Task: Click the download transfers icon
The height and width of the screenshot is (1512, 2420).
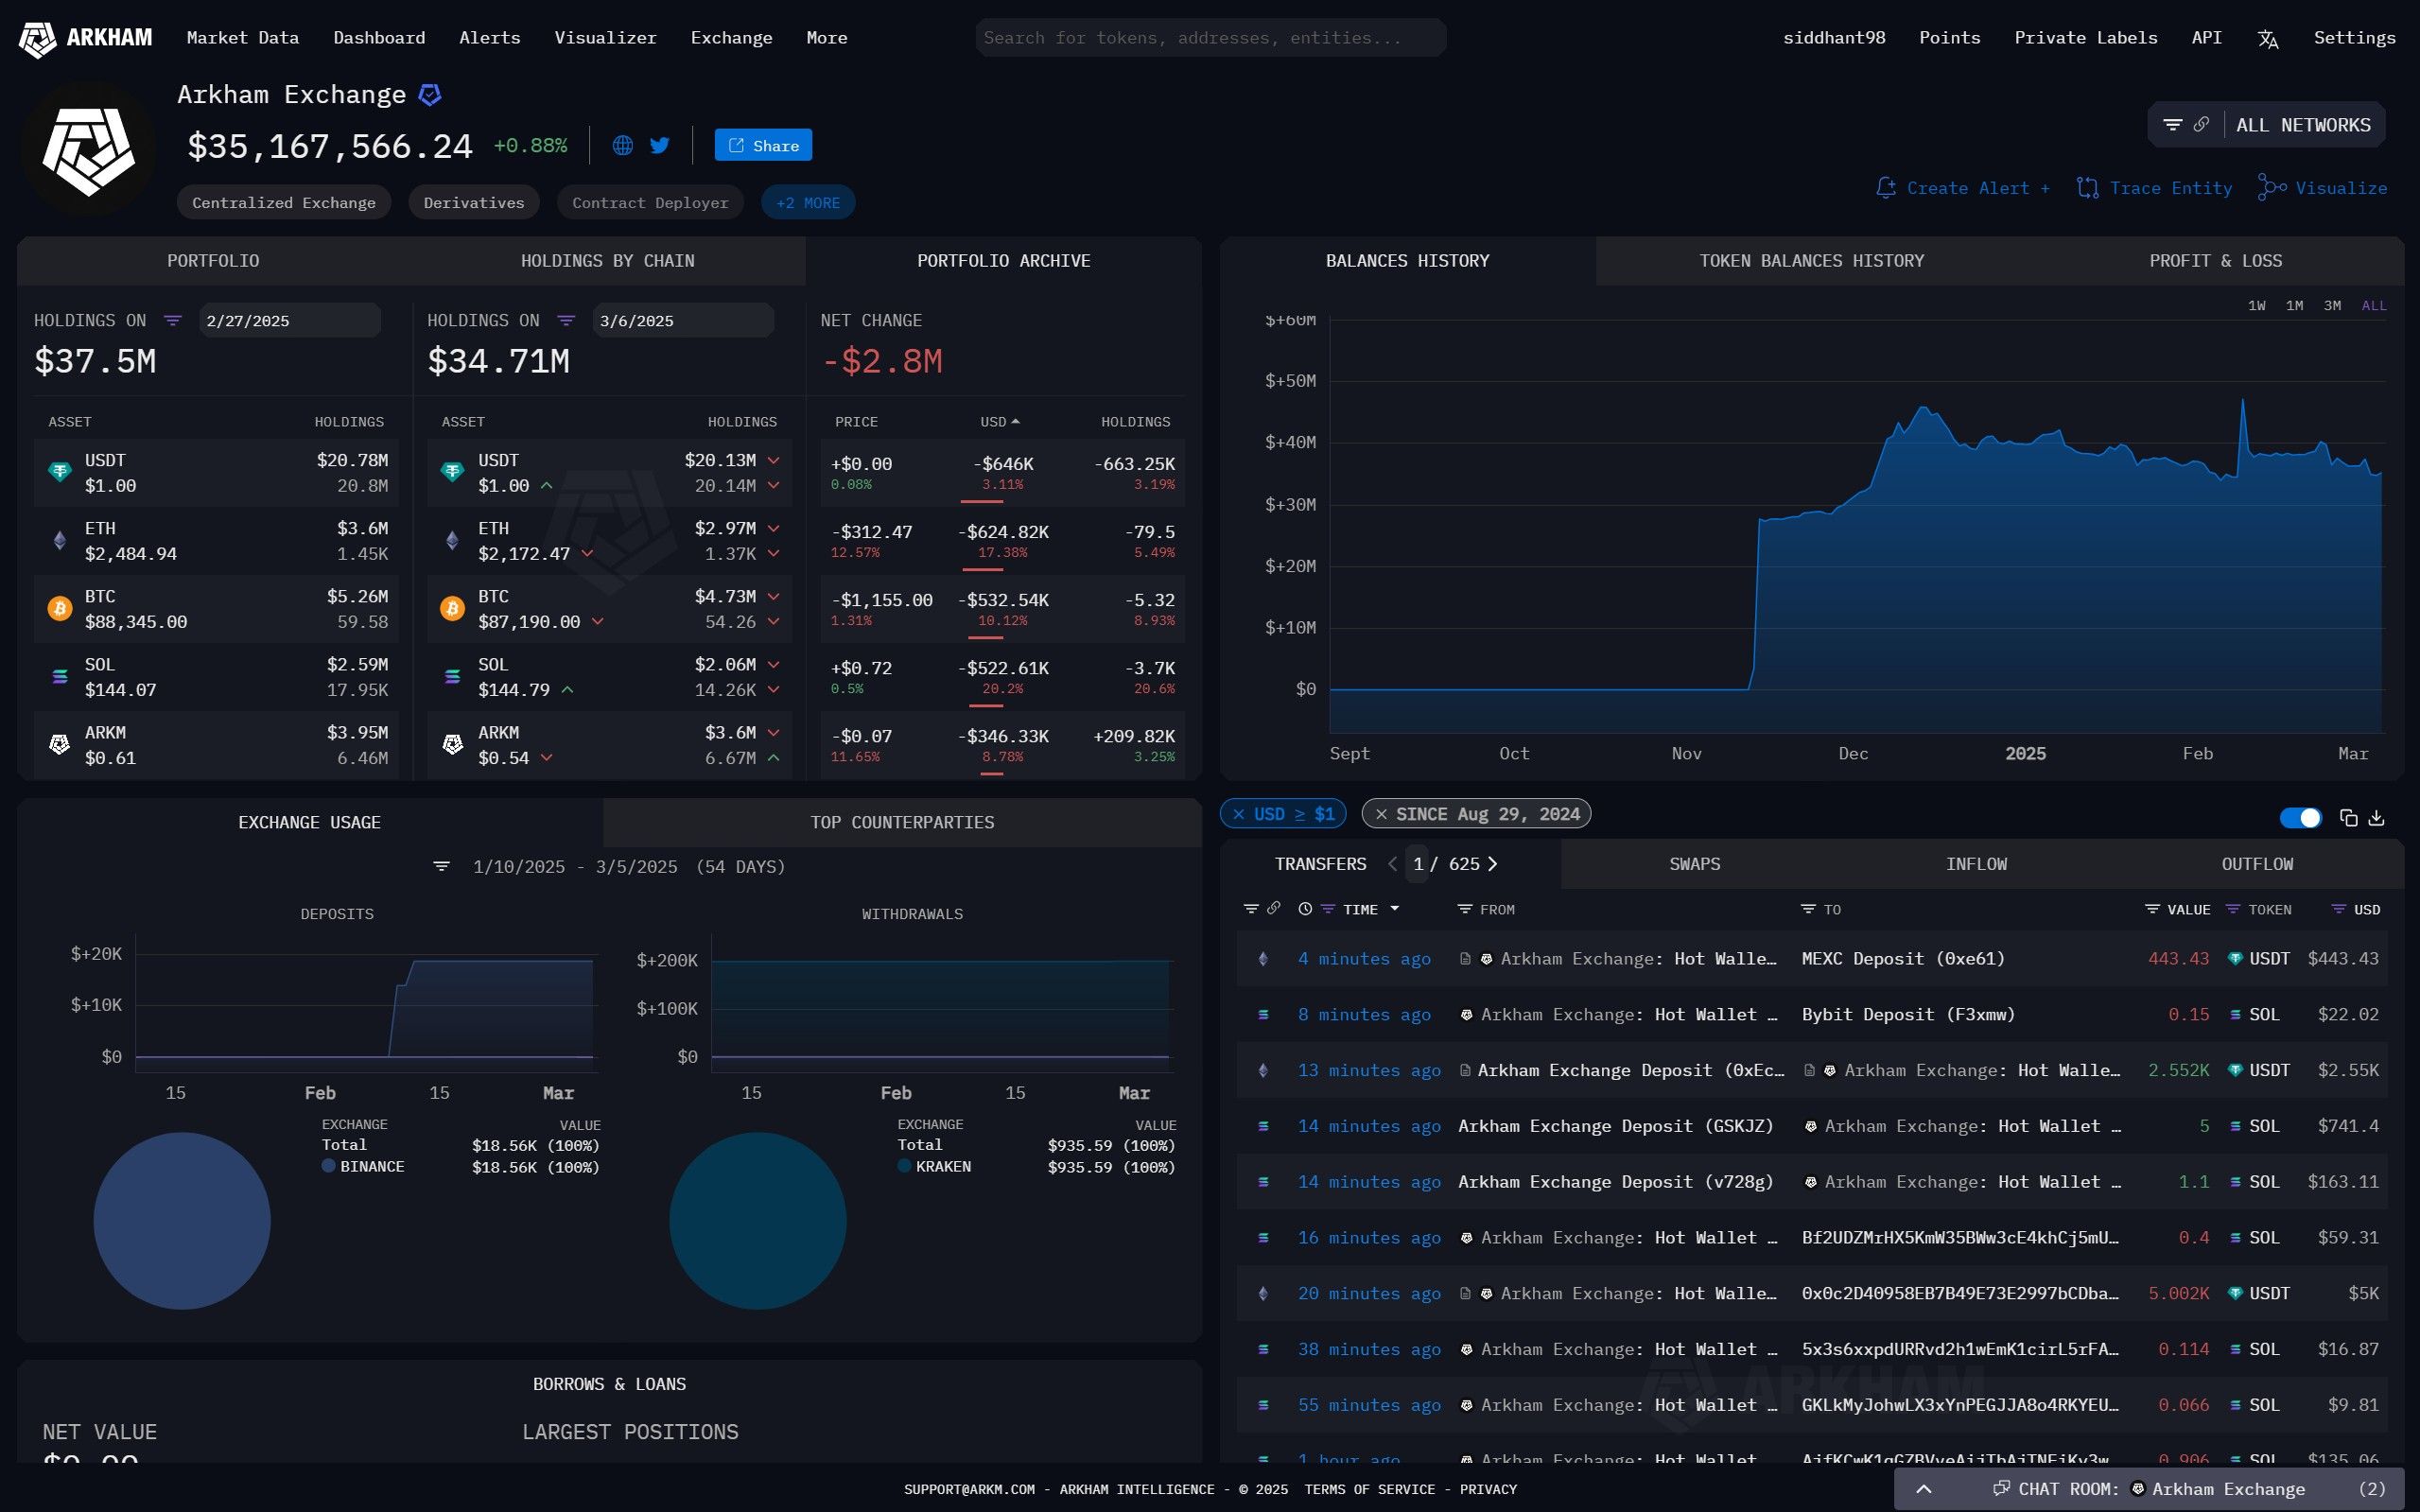Action: (x=2377, y=818)
